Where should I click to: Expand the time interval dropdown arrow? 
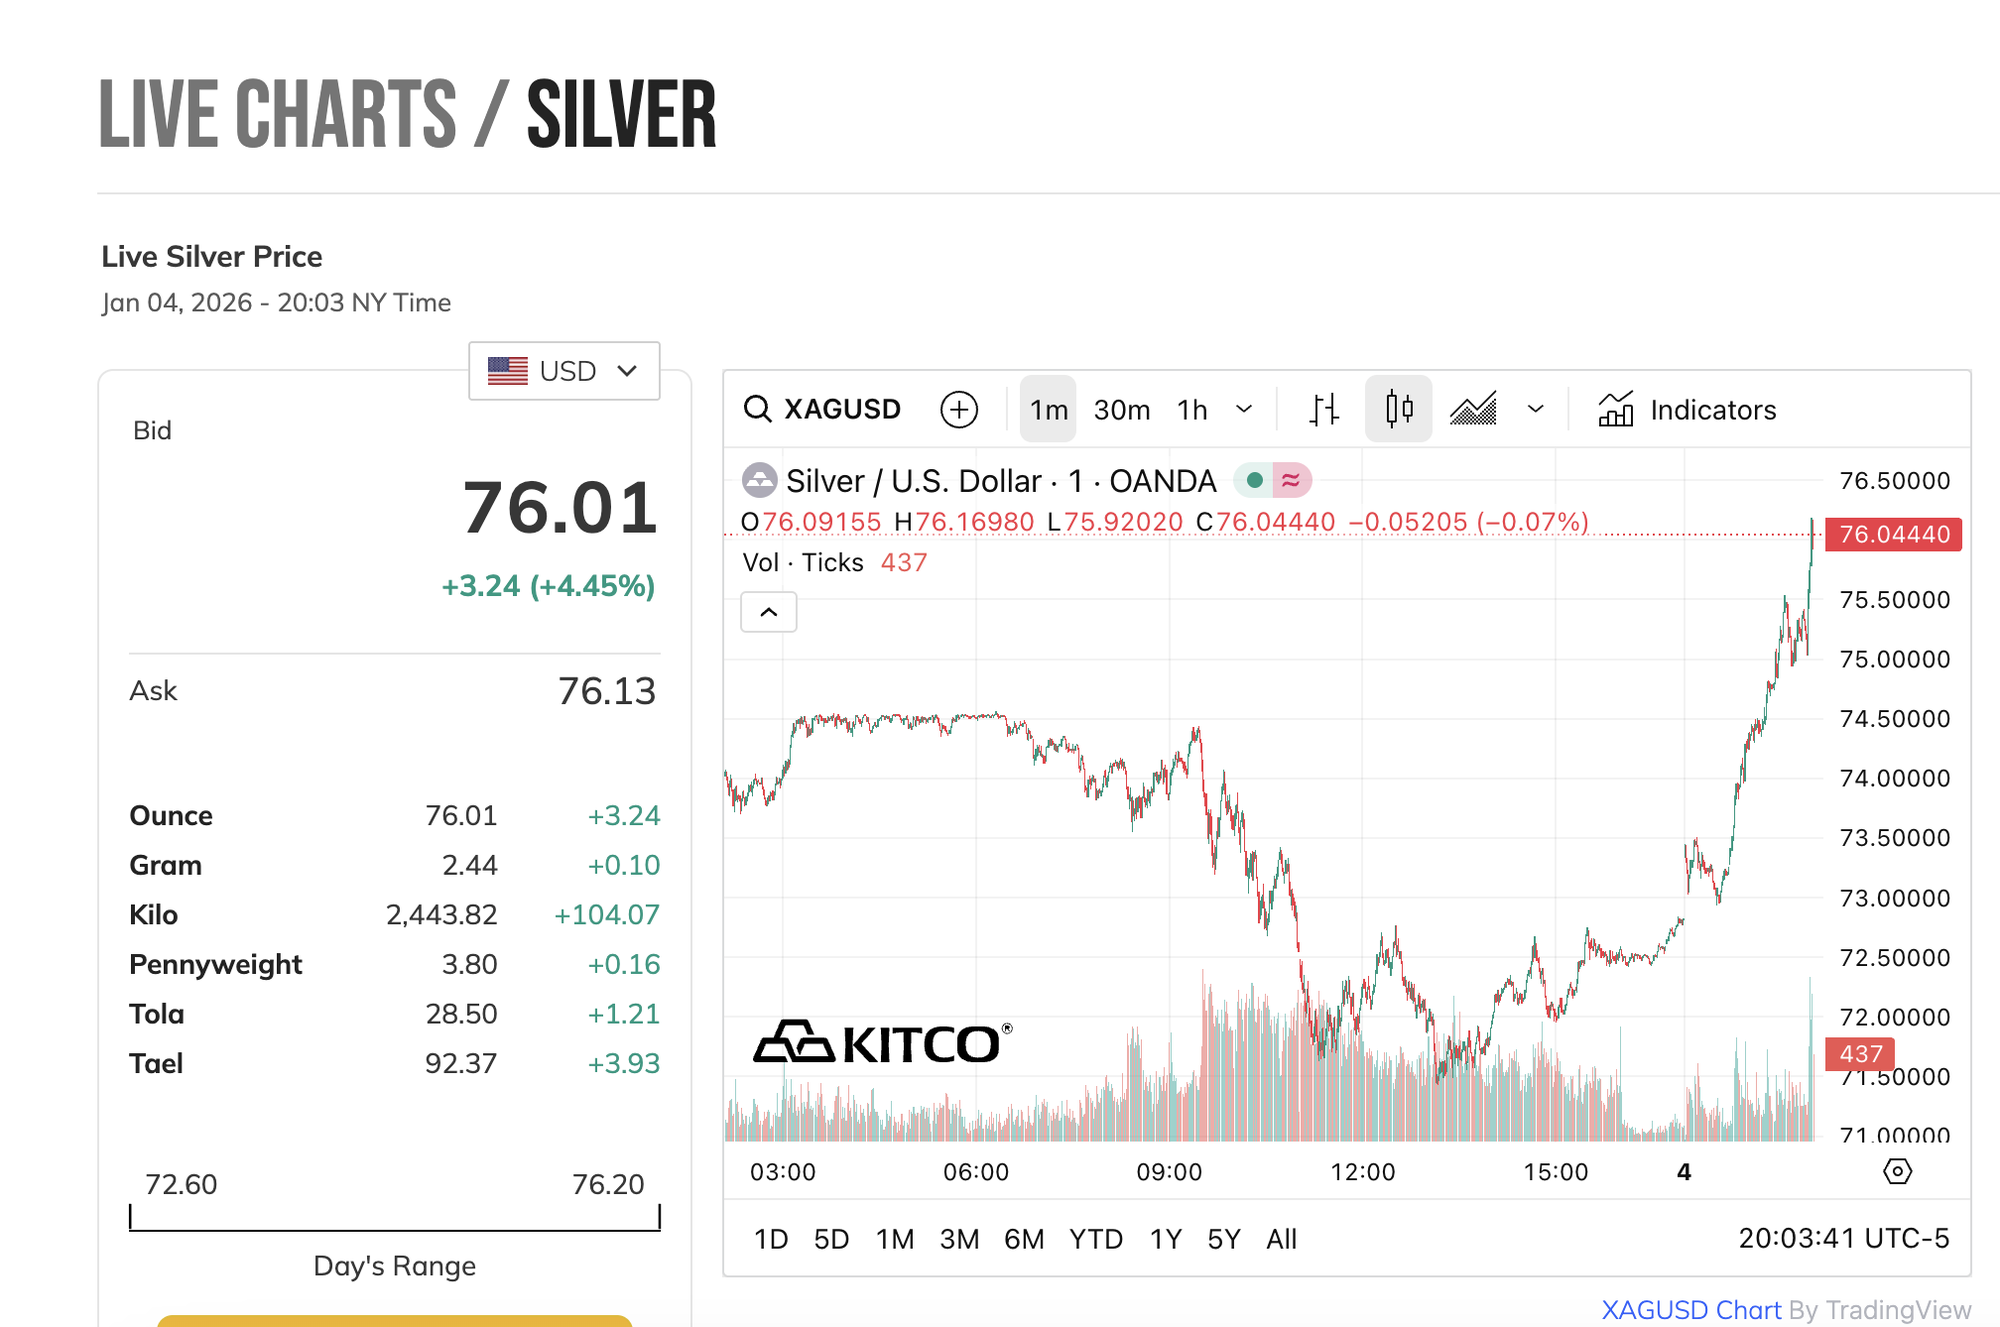[1244, 409]
